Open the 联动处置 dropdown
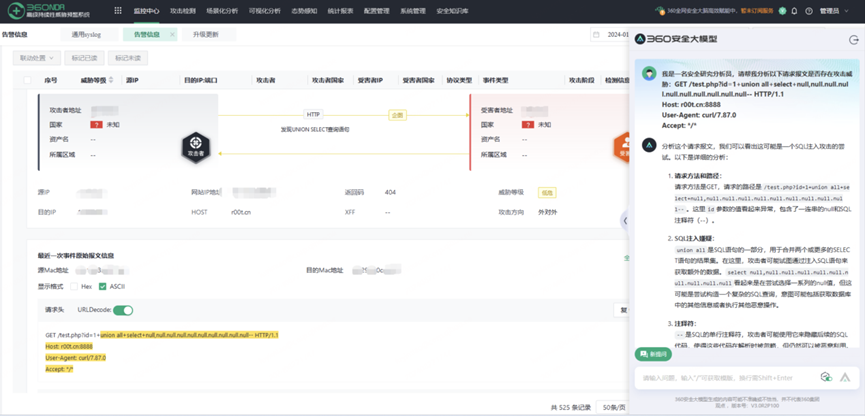 click(38, 58)
